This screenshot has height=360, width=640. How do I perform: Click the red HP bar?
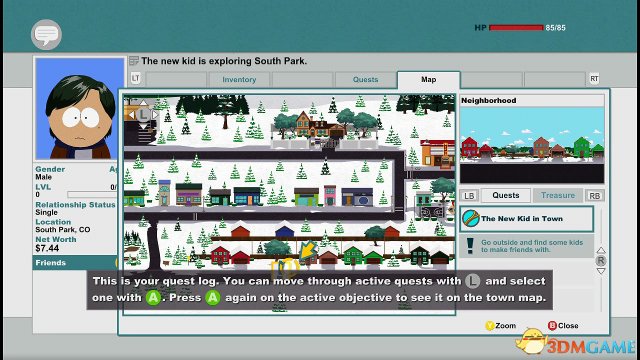[x=516, y=28]
